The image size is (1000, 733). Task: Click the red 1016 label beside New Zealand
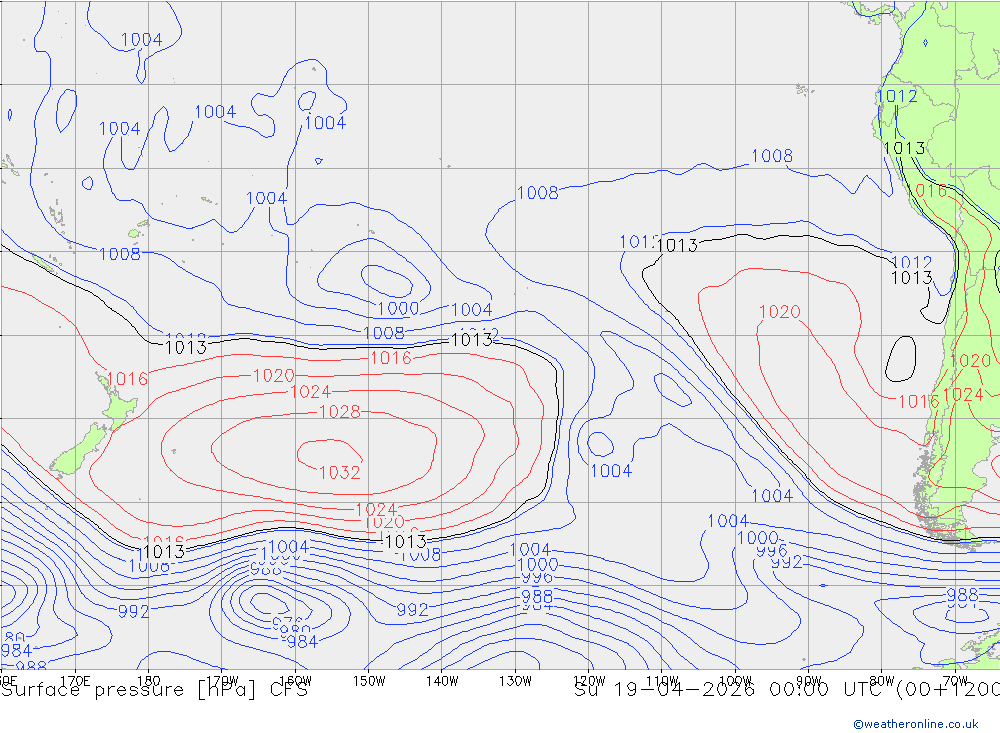(x=127, y=379)
